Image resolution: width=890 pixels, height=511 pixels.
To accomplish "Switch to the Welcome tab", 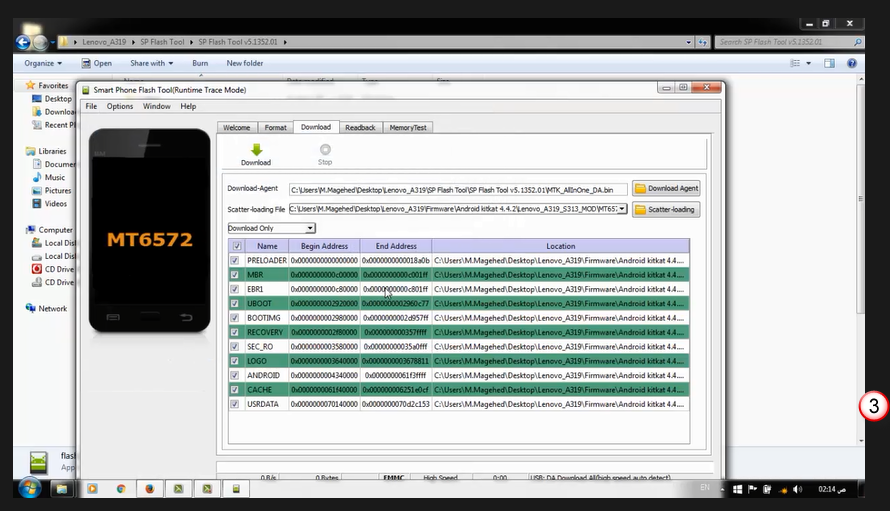I will [237, 128].
